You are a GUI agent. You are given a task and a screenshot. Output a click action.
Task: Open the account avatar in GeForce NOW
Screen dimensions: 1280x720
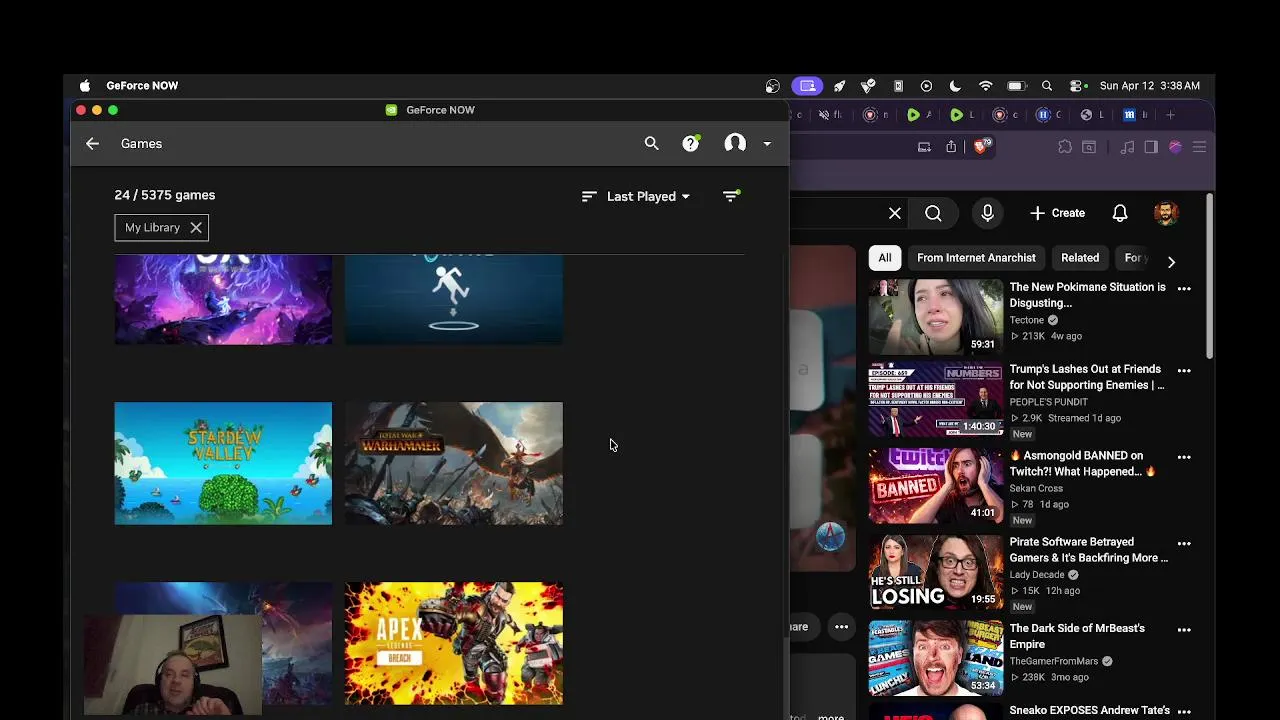(735, 144)
